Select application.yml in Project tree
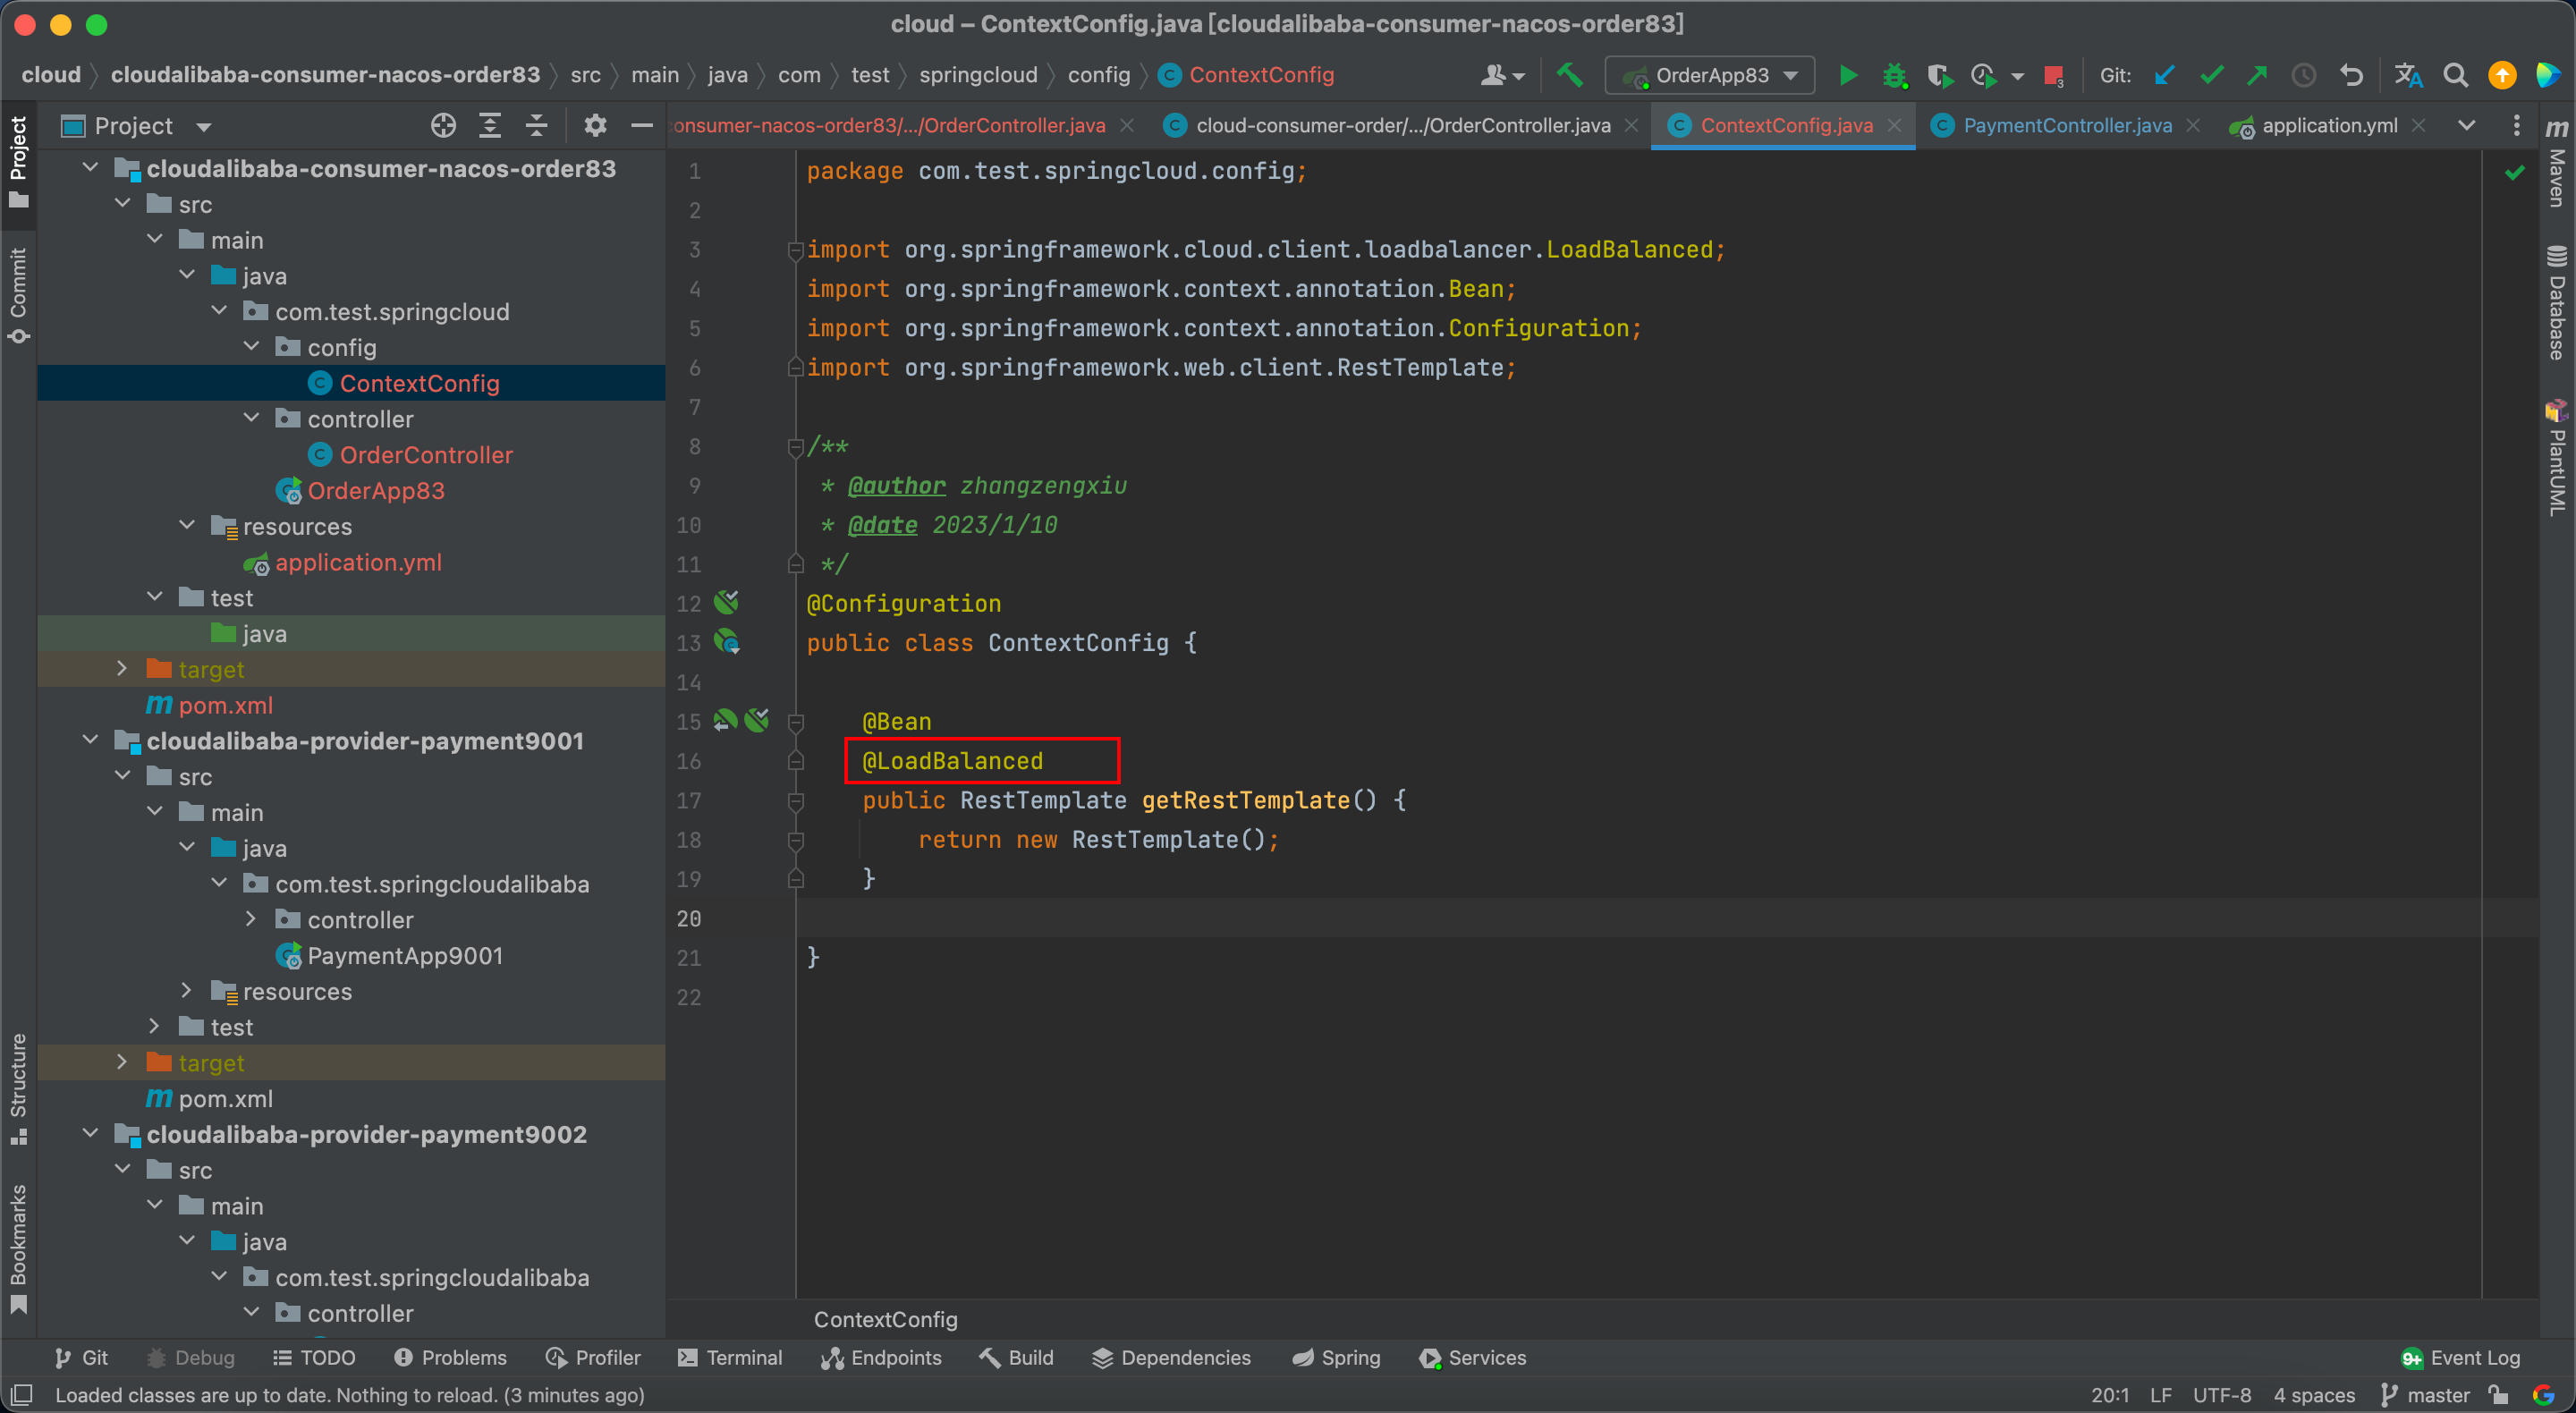This screenshot has width=2576, height=1413. point(358,562)
